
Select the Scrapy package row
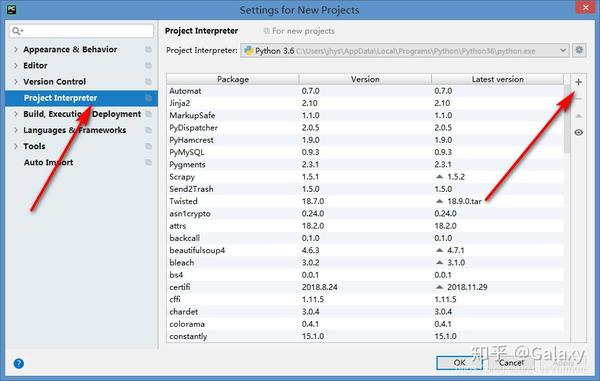[365, 177]
